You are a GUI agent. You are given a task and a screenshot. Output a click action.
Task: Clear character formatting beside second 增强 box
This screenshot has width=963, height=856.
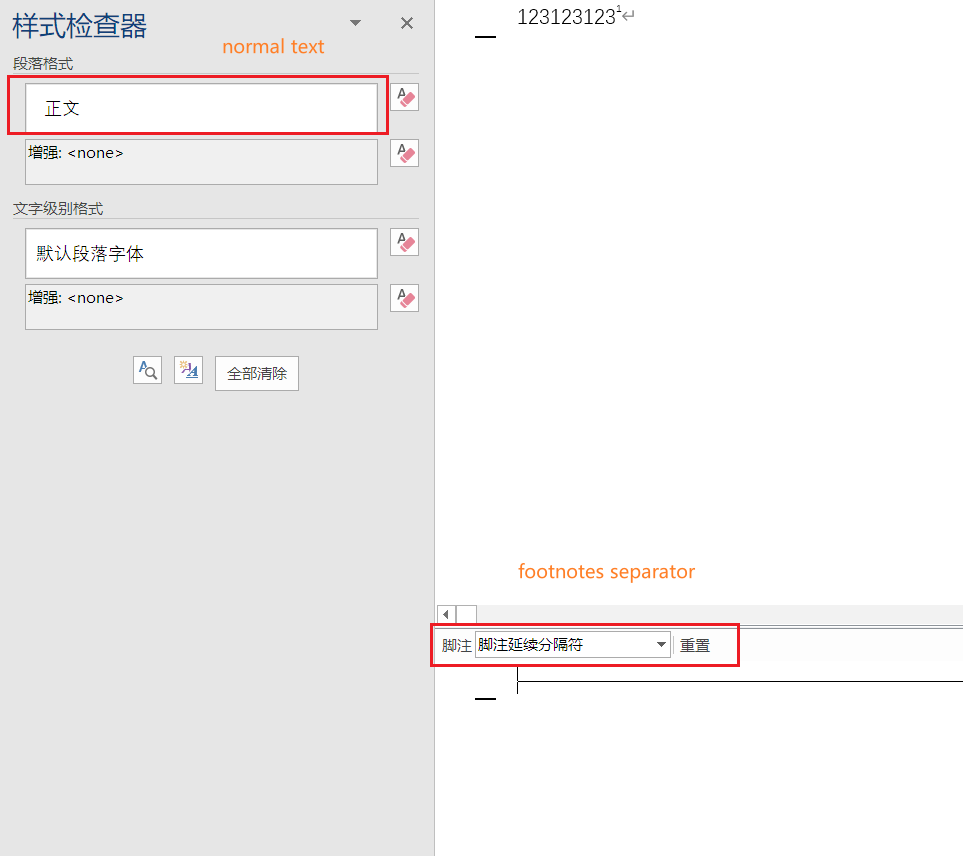tap(404, 298)
